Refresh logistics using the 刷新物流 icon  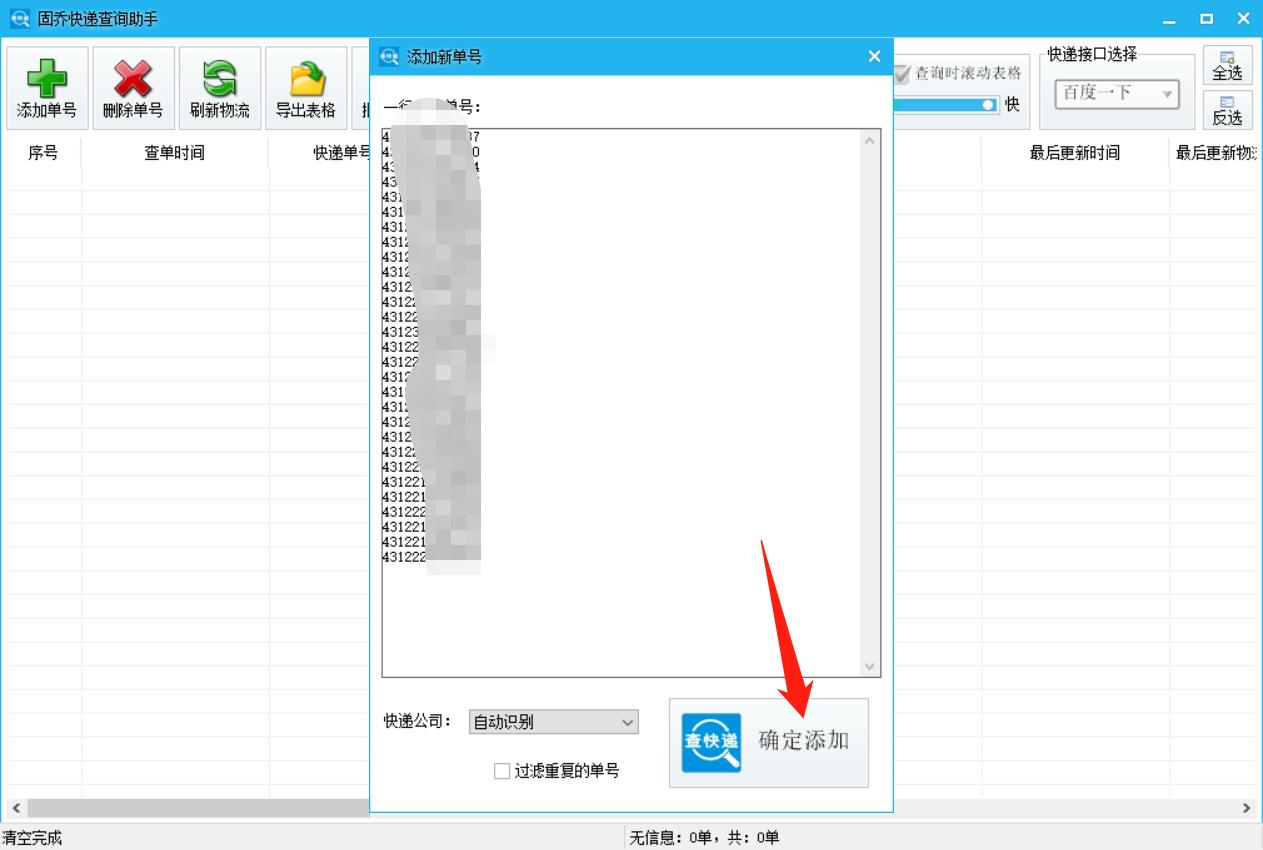[x=219, y=78]
